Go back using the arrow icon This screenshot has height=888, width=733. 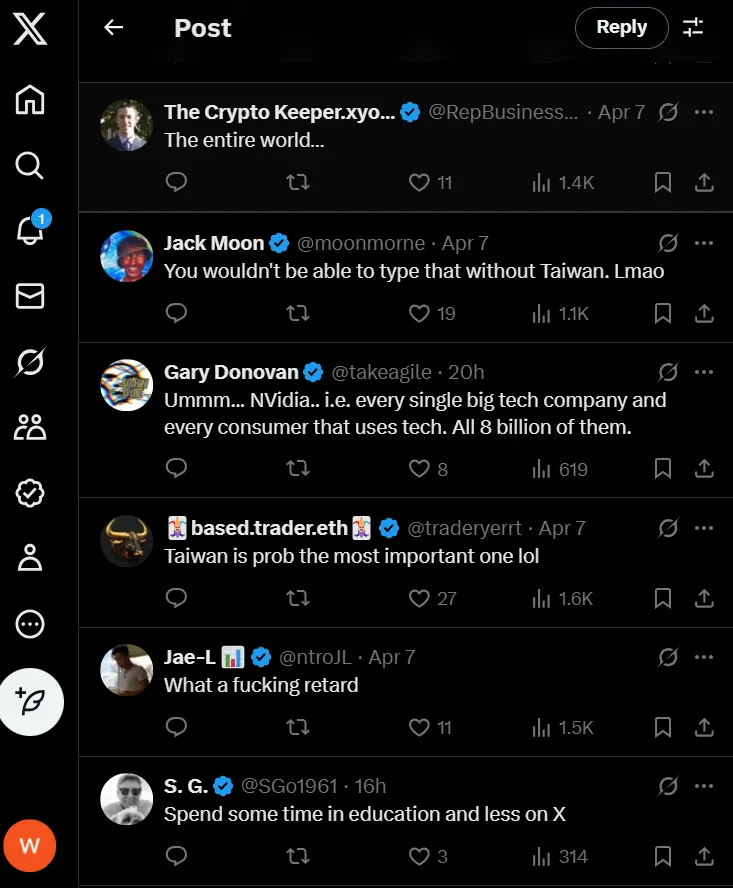pyautogui.click(x=114, y=28)
